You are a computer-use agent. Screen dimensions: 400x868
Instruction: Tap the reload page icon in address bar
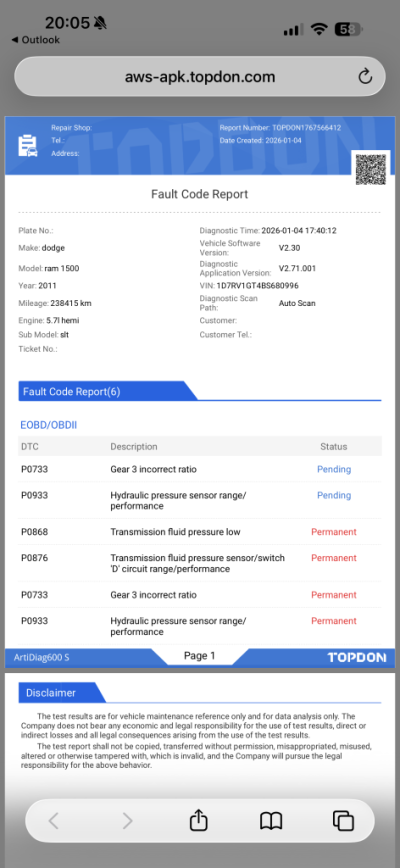[x=365, y=76]
